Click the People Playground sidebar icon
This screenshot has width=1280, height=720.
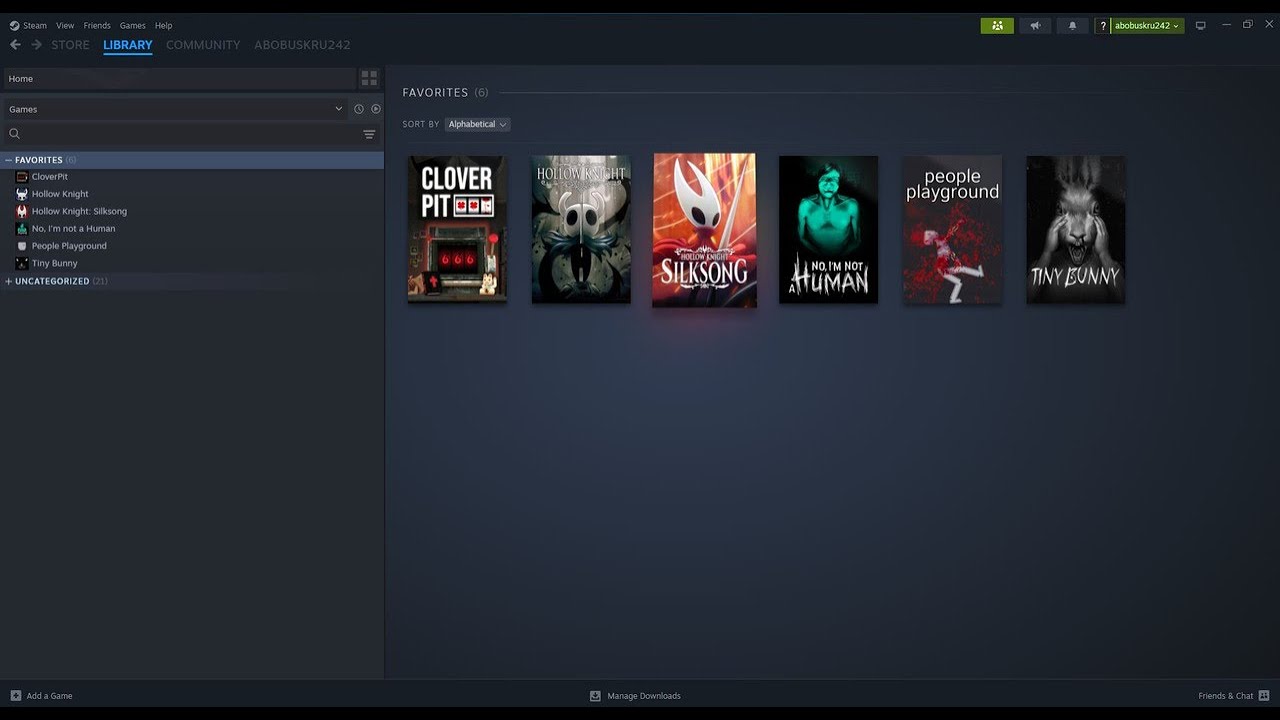(22, 246)
